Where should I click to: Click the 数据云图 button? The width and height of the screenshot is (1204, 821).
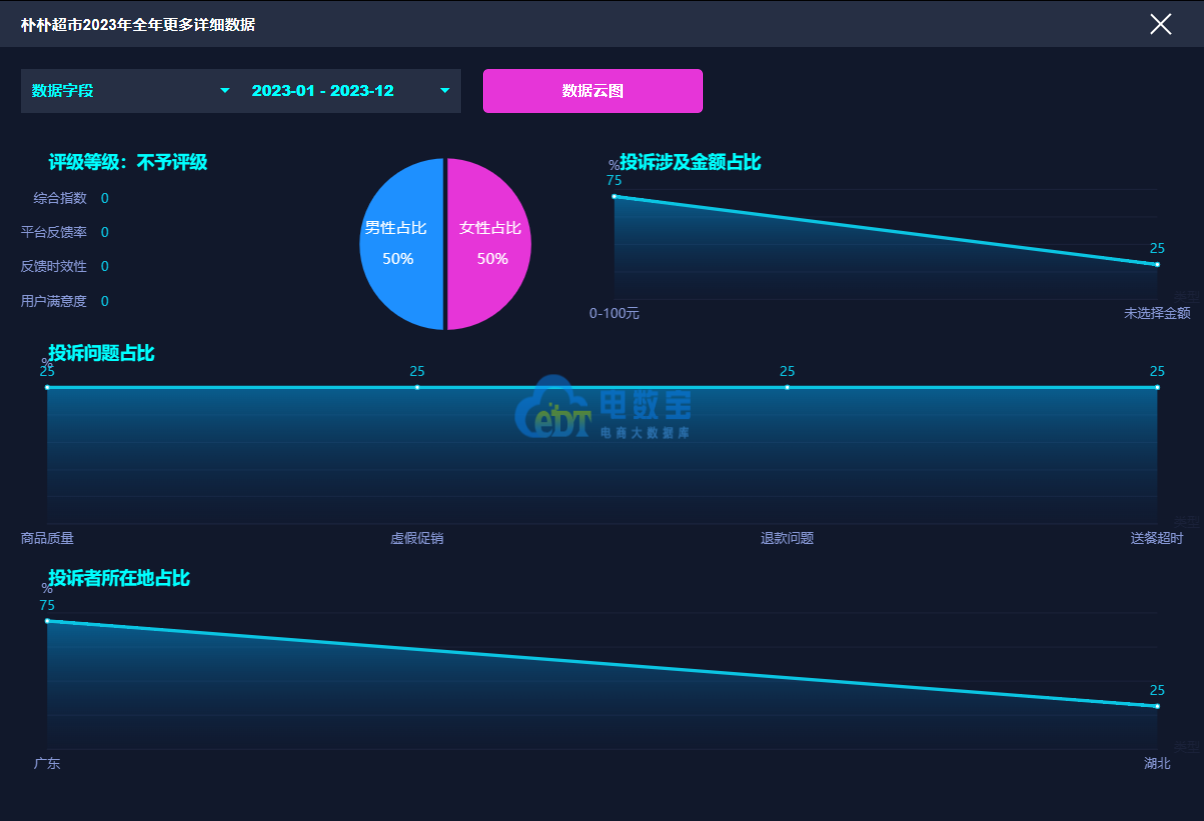pyautogui.click(x=592, y=91)
